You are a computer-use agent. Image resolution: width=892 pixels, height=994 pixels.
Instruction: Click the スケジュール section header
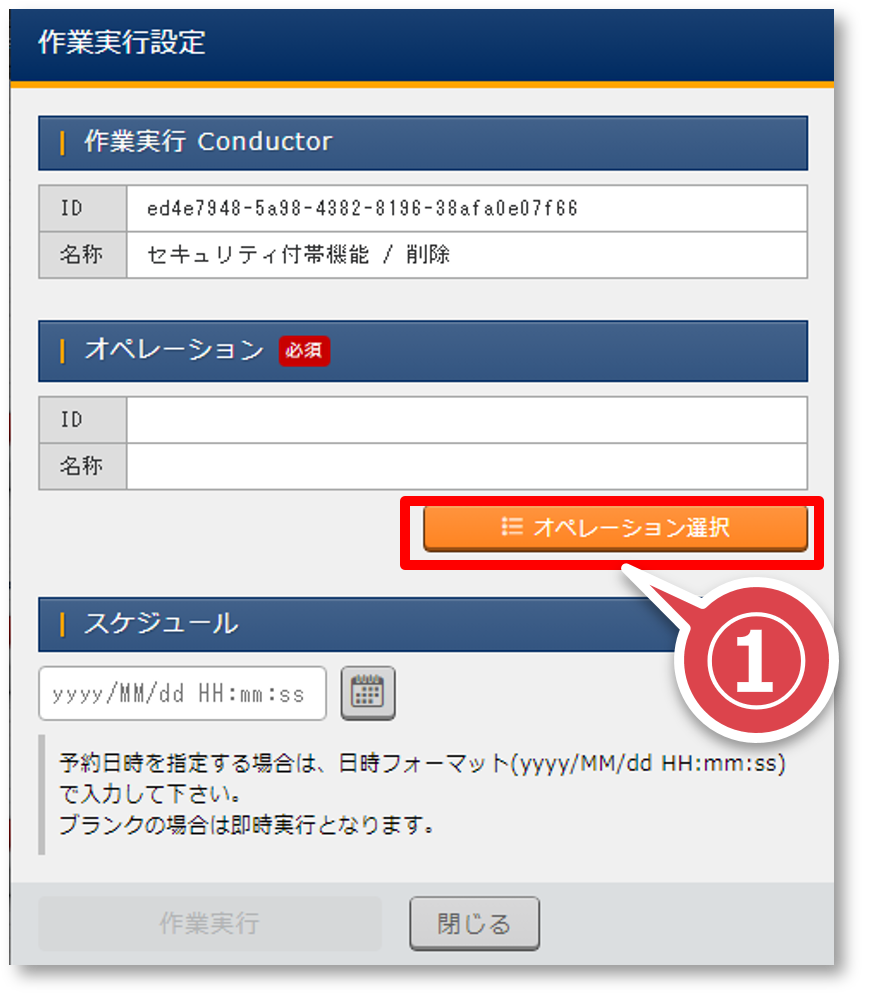pos(160,624)
